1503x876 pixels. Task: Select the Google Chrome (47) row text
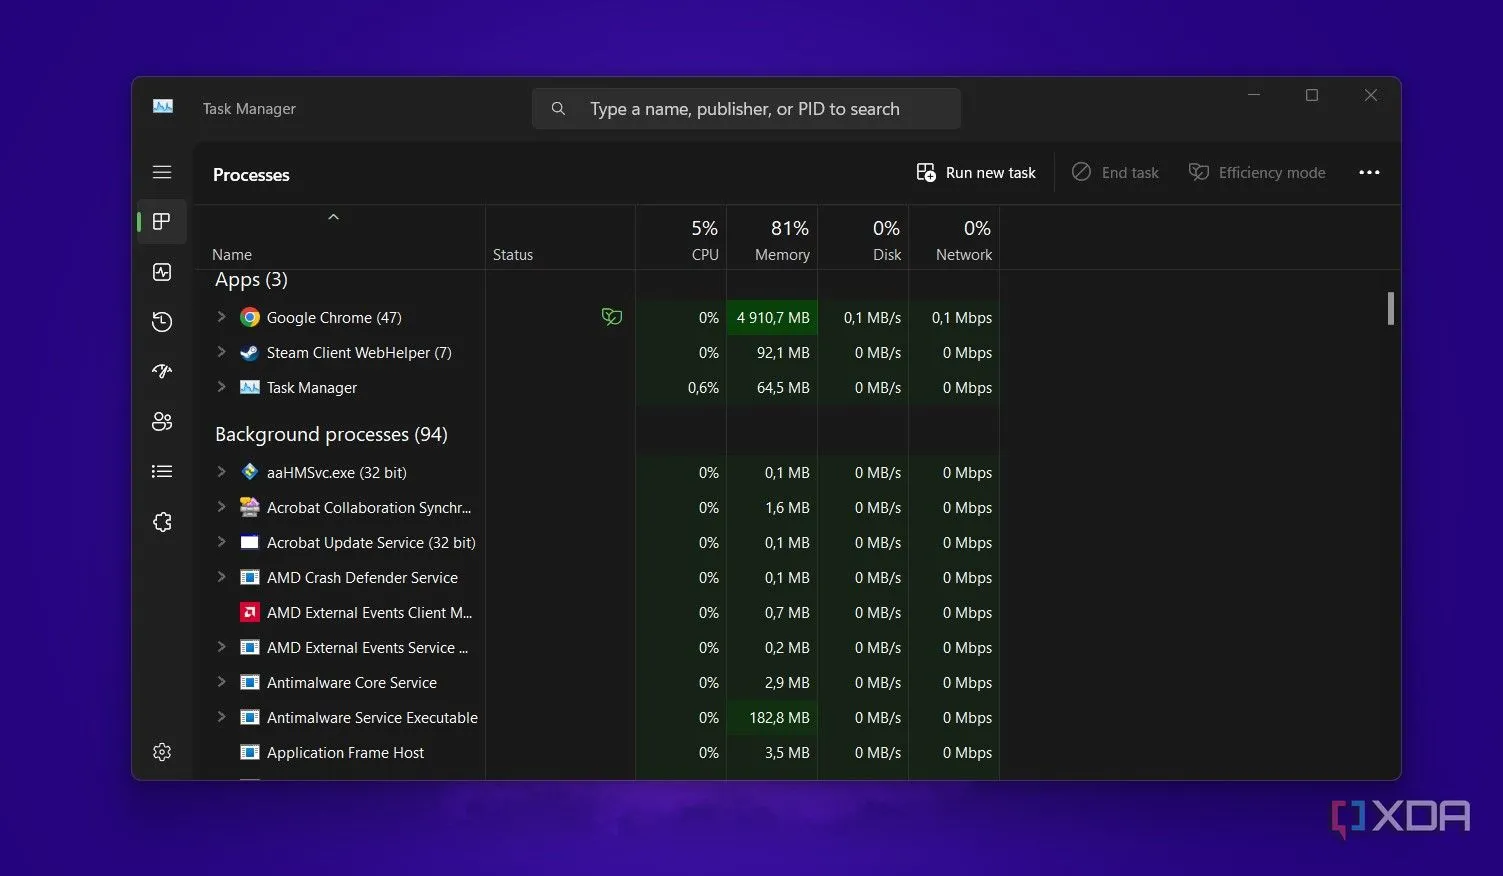(334, 317)
